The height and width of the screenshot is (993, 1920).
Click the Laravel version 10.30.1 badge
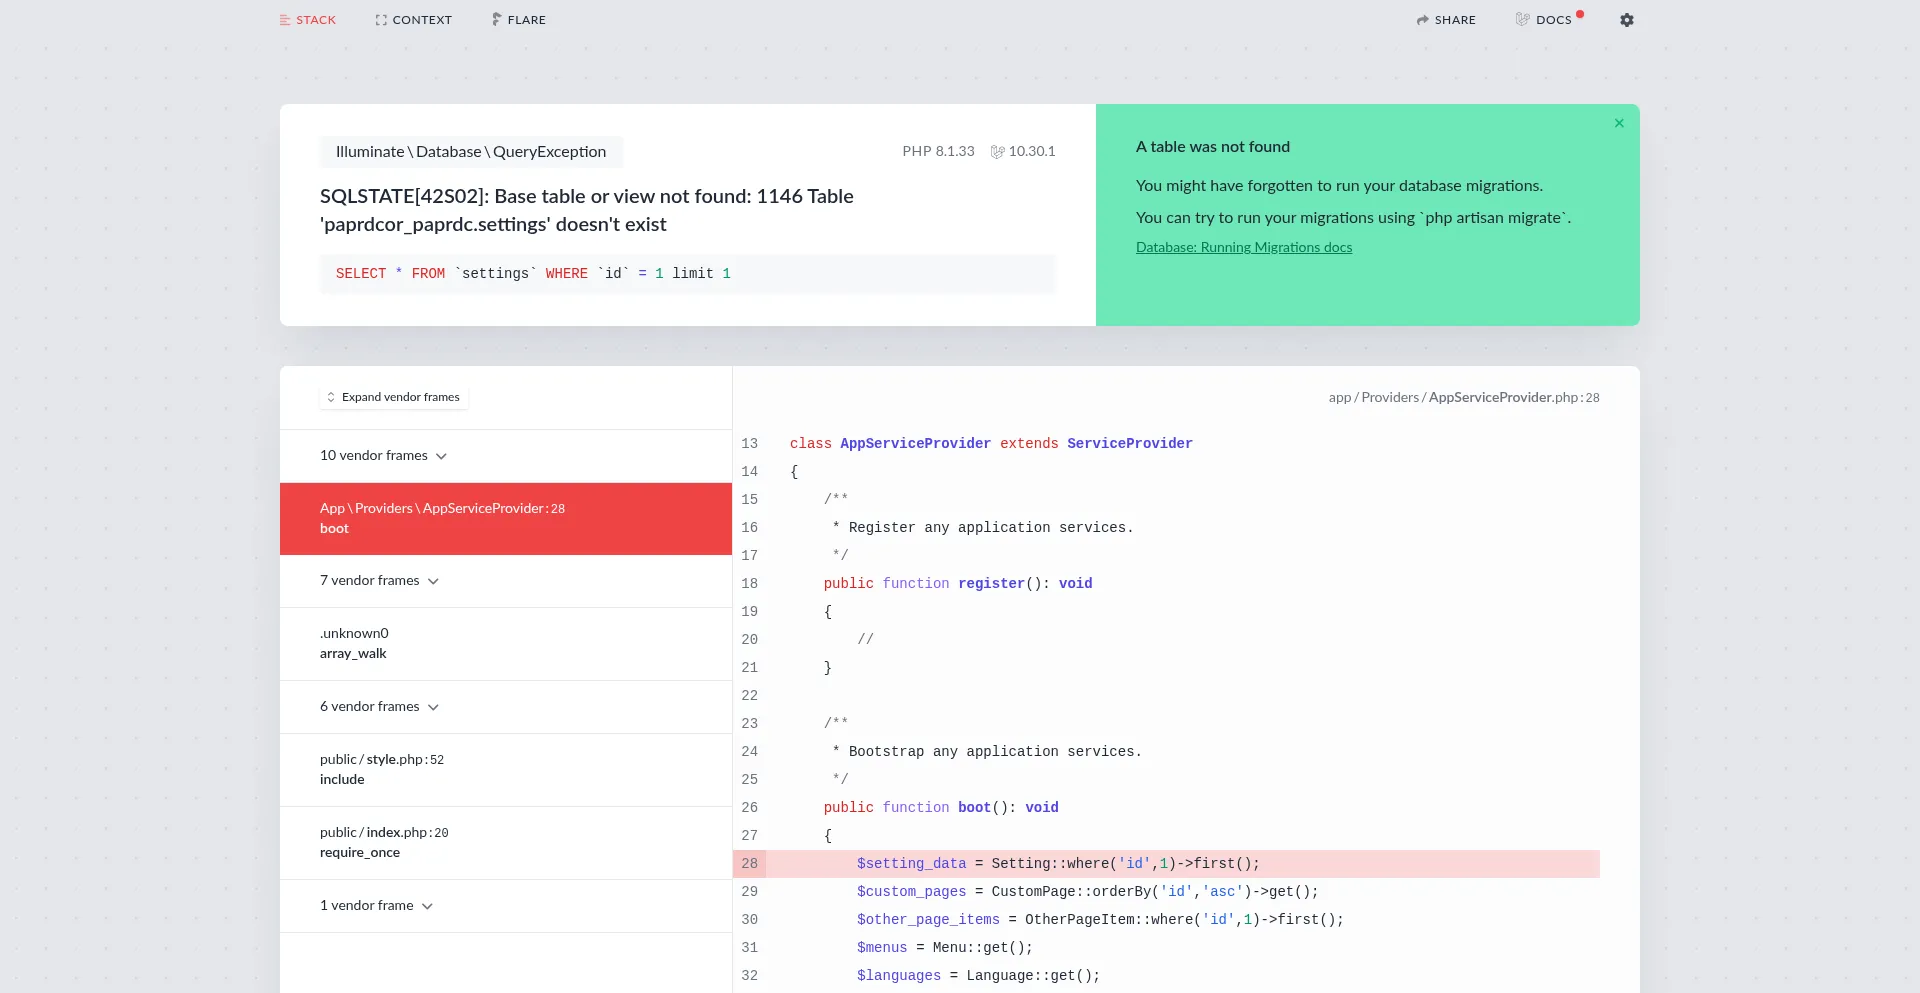pyautogui.click(x=1023, y=151)
